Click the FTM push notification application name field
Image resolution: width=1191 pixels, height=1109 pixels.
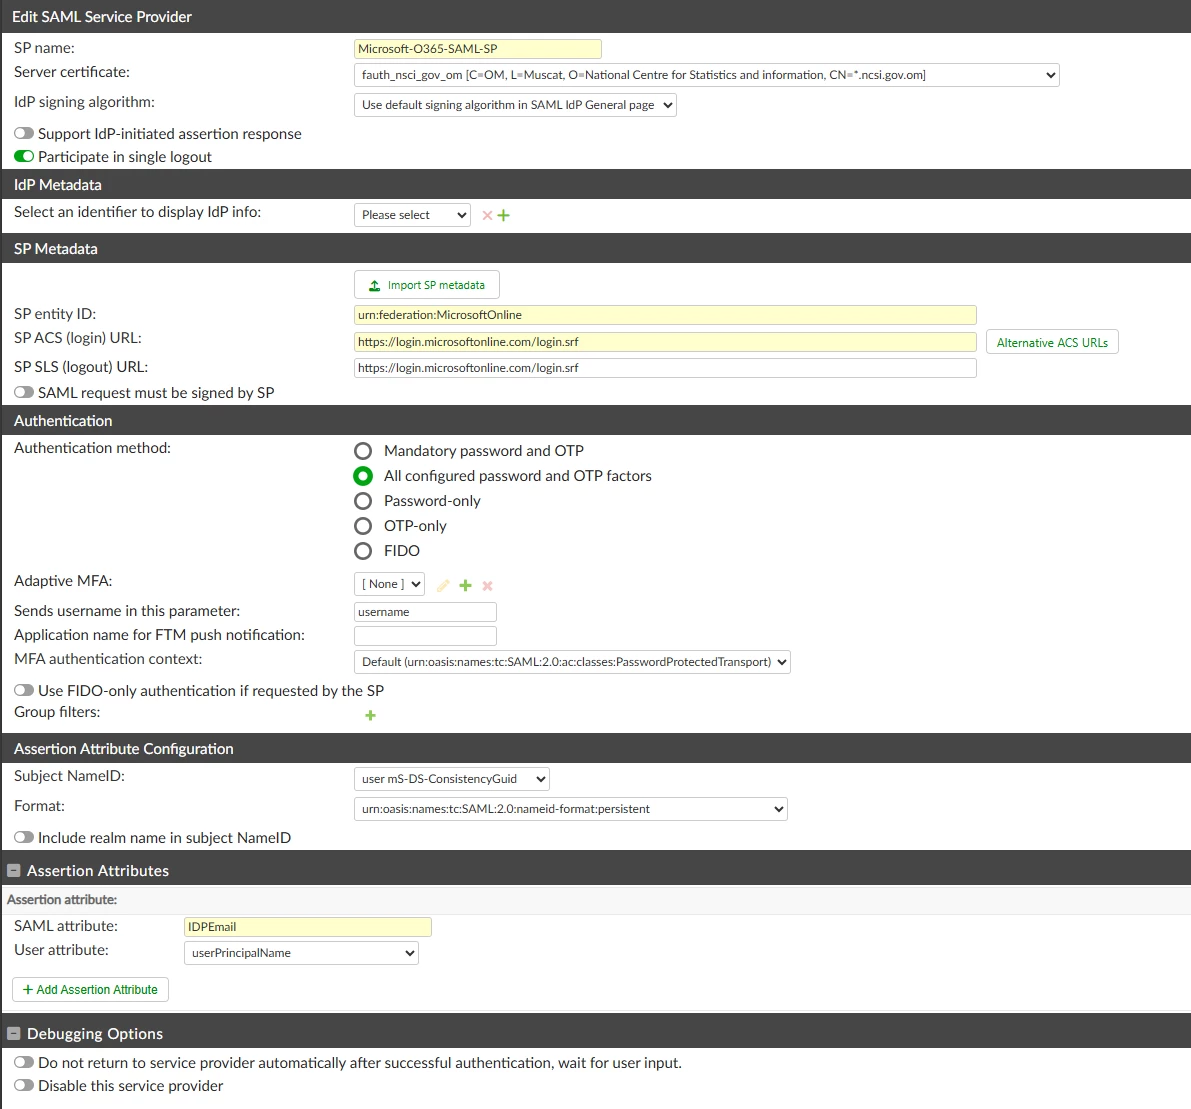[425, 636]
